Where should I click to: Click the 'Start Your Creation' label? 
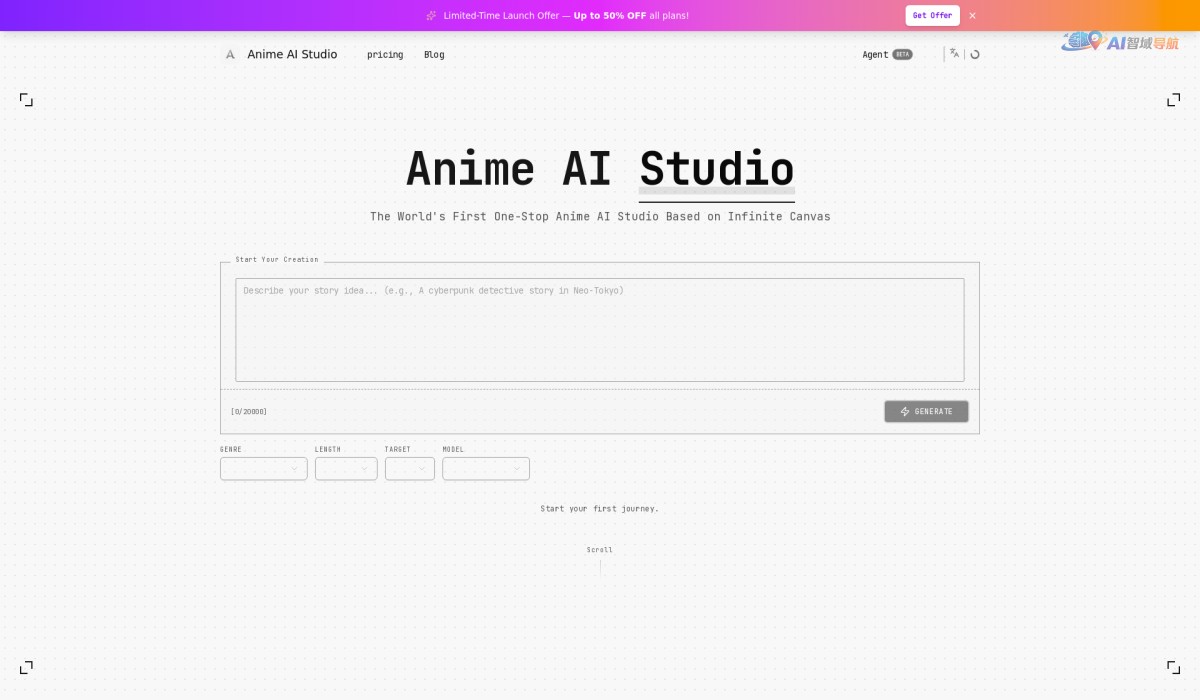coord(277,260)
